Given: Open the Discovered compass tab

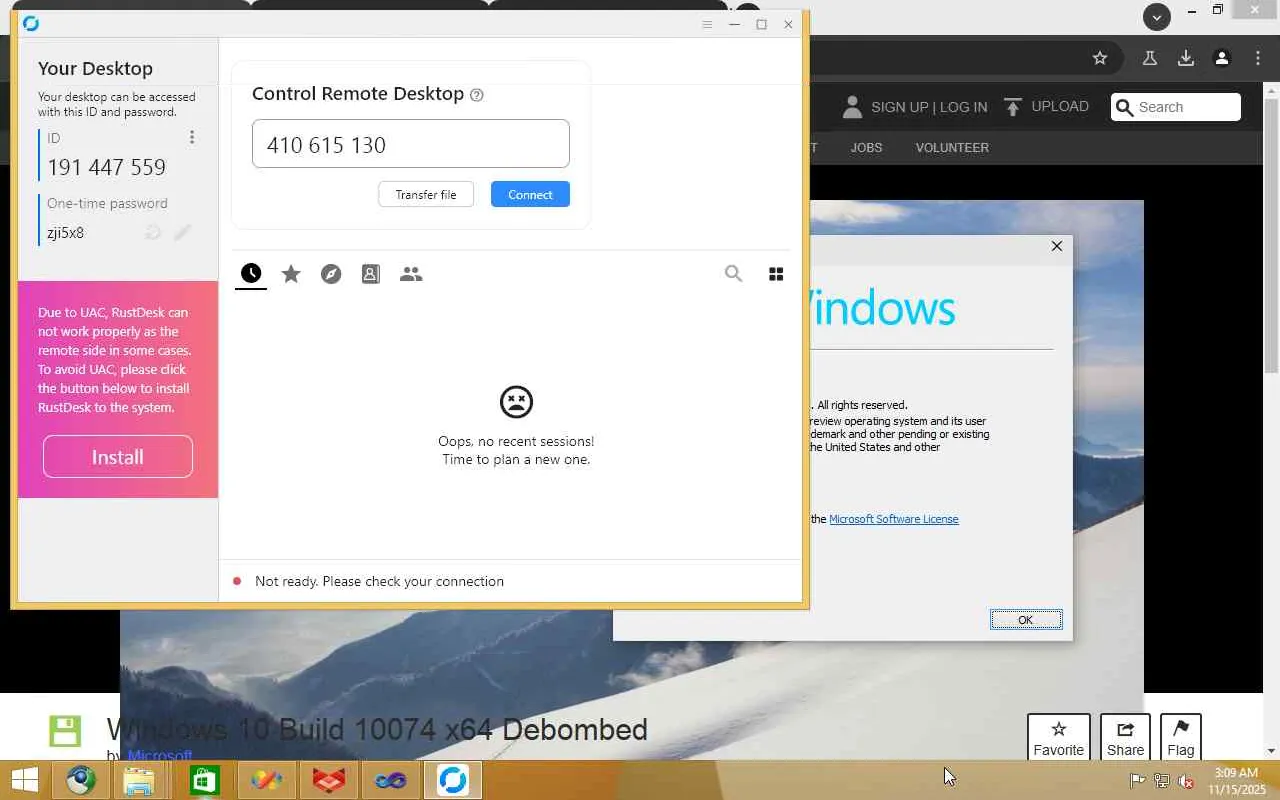Looking at the screenshot, I should click(x=331, y=274).
